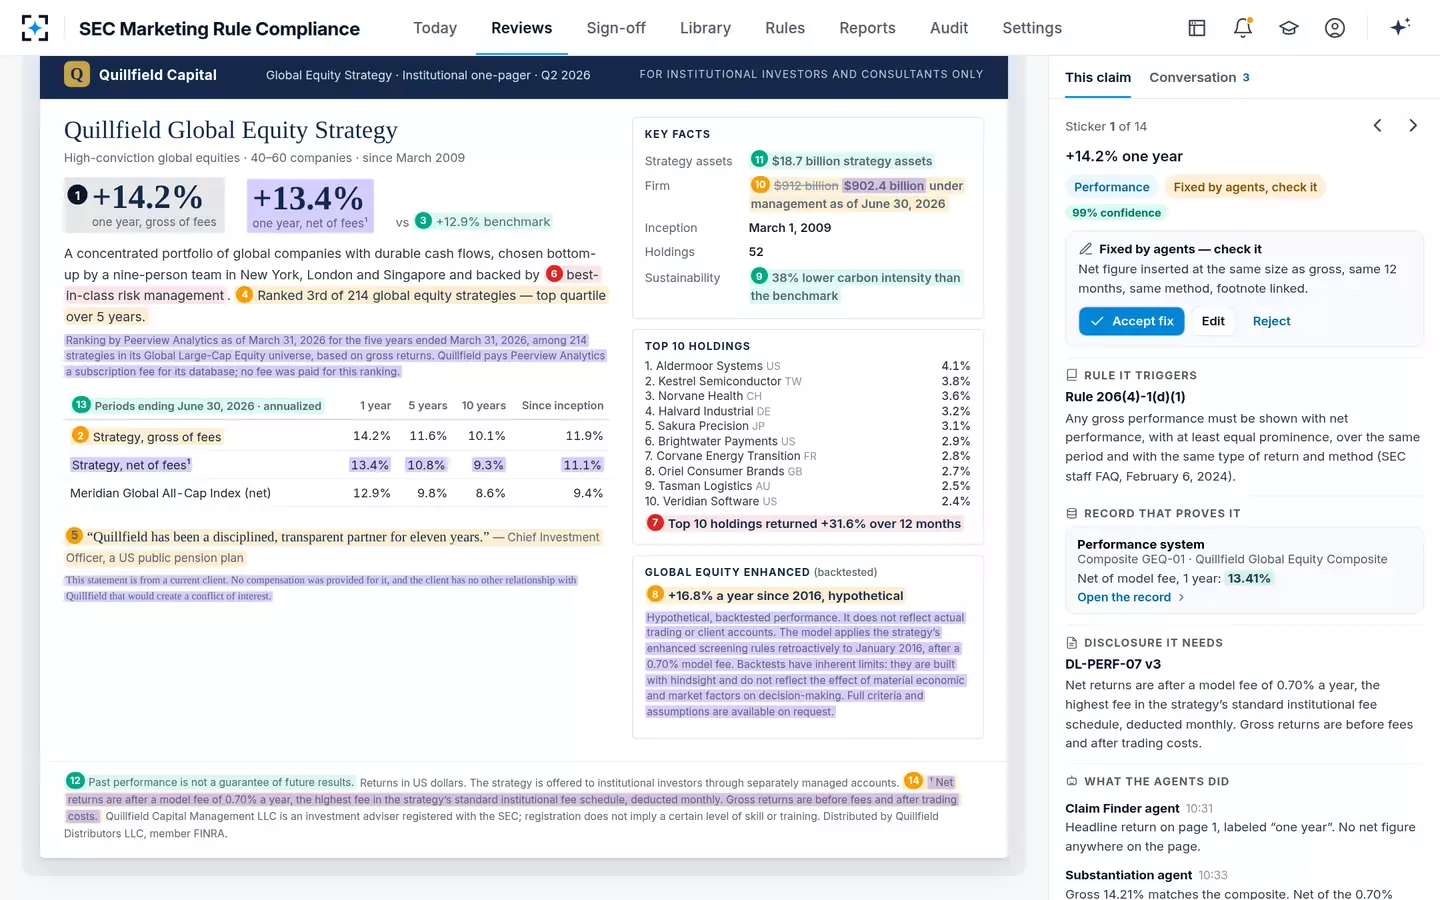
Task: Select sticker 11 on strategy assets
Action: [x=759, y=159]
